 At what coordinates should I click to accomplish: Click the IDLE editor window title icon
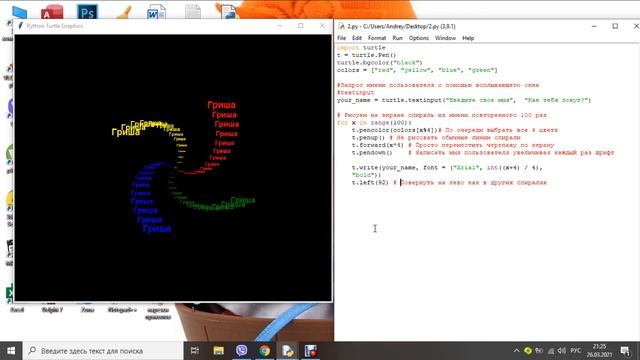pyautogui.click(x=341, y=26)
